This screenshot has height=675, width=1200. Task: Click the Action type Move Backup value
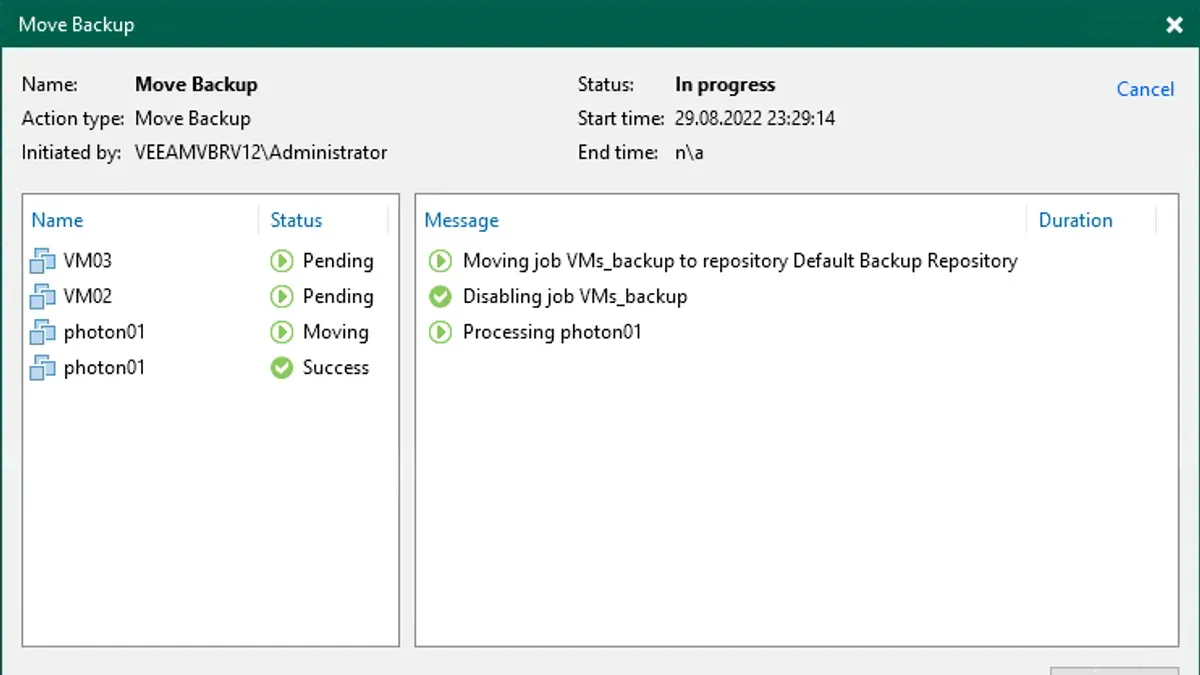193,118
